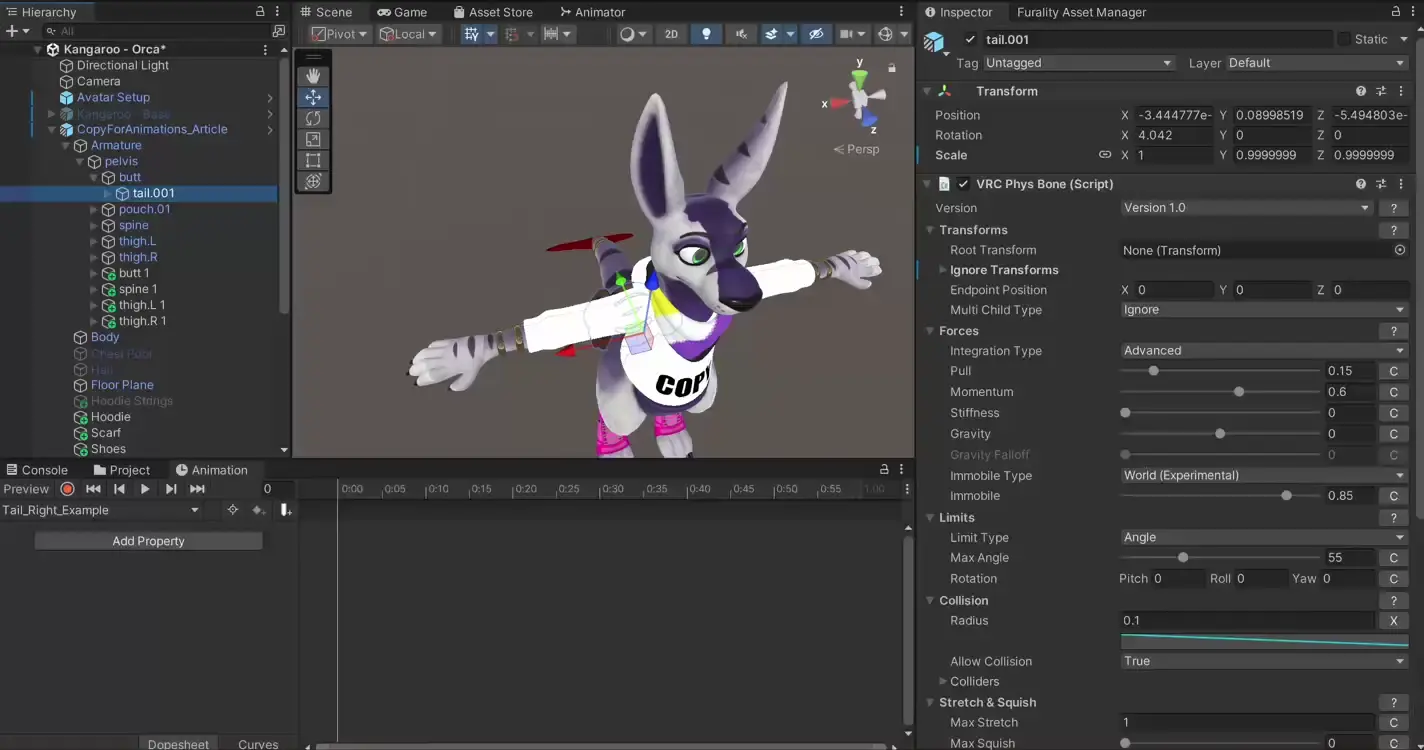Select the Scale tool in Scene toolbar
1424x750 pixels.
313,139
